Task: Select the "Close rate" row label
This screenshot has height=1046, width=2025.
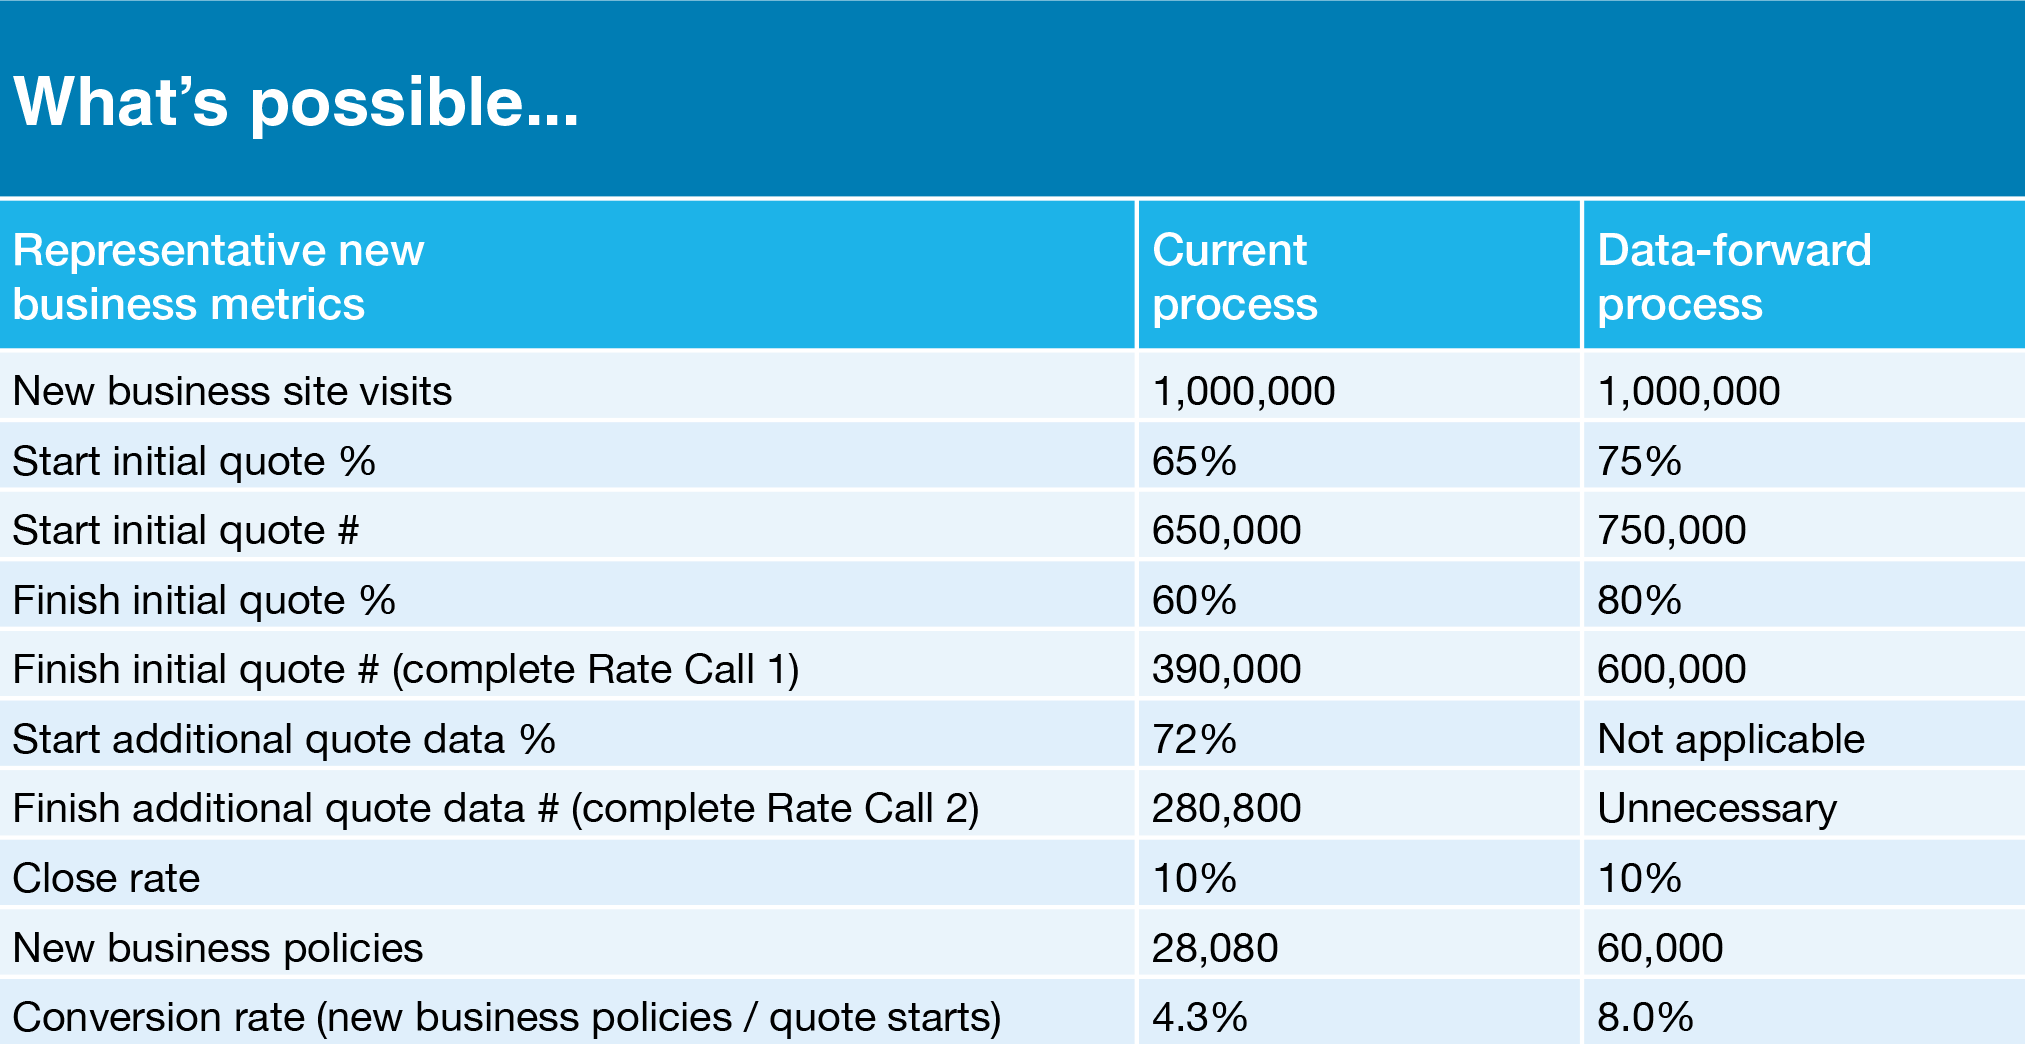Action: [106, 878]
